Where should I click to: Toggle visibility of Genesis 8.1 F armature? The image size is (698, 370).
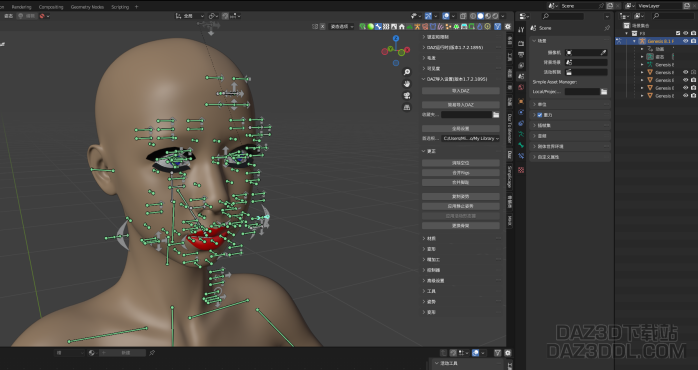click(686, 41)
